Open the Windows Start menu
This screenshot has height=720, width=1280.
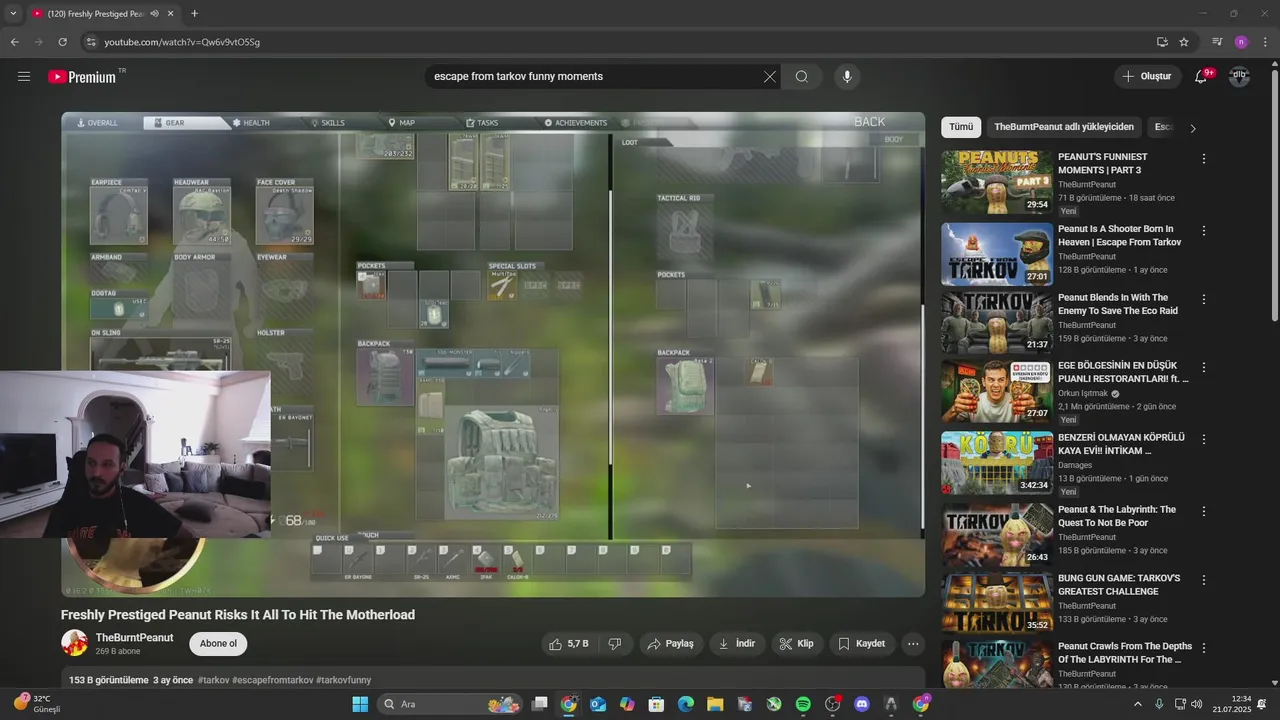click(360, 704)
